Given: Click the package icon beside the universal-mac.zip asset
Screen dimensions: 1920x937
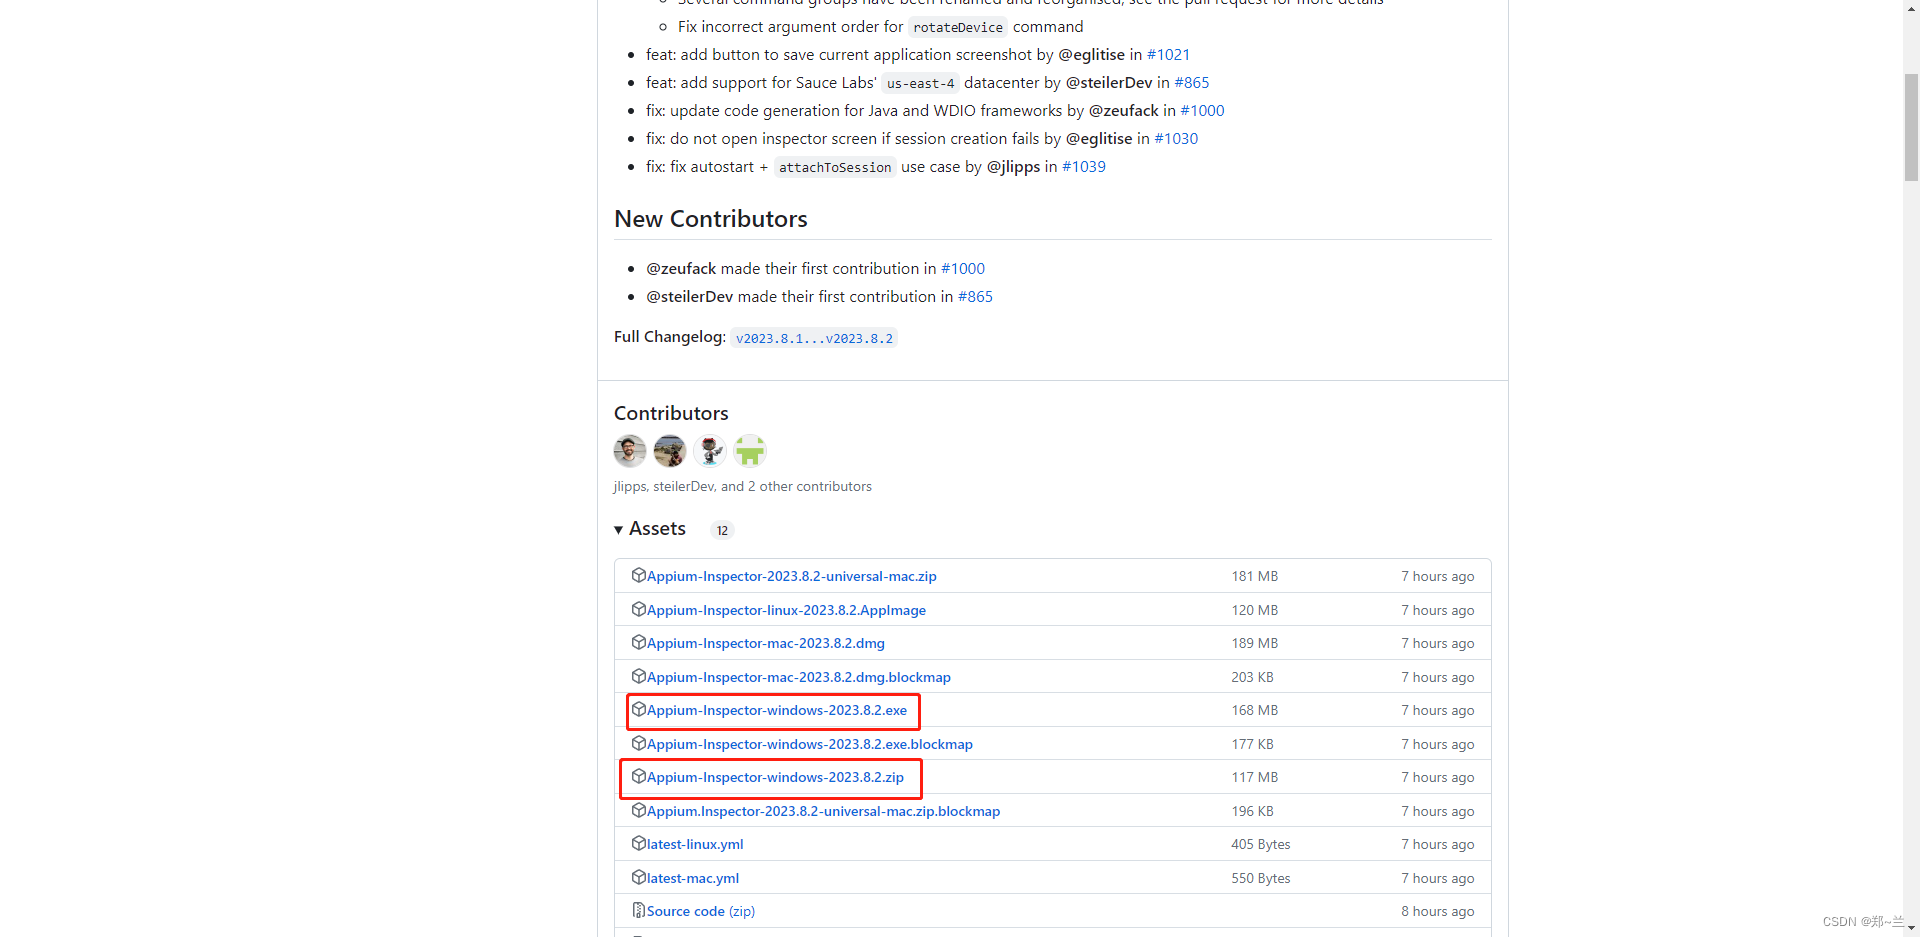Looking at the screenshot, I should 638,576.
